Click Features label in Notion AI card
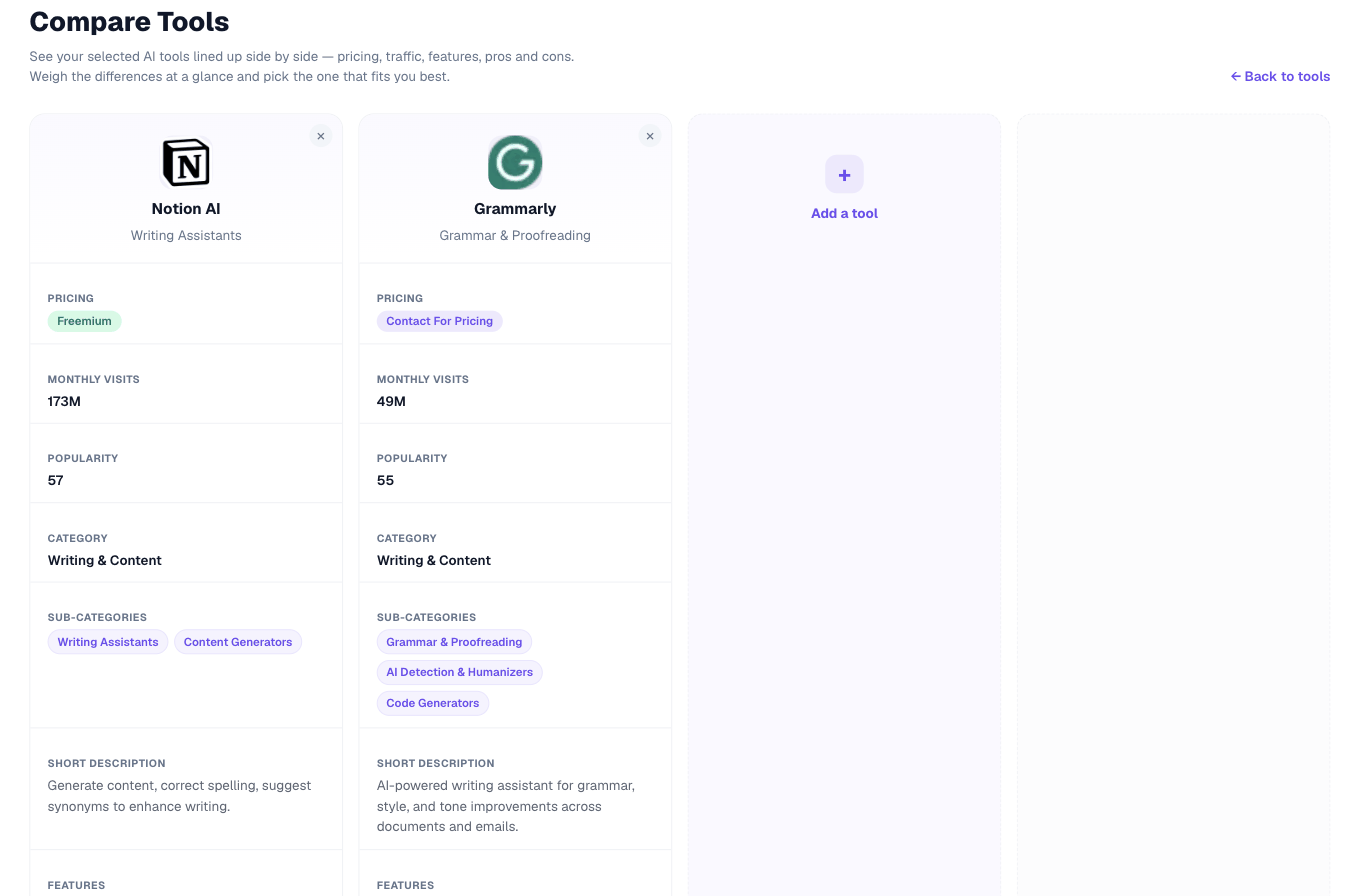This screenshot has width=1362, height=896. [x=77, y=885]
